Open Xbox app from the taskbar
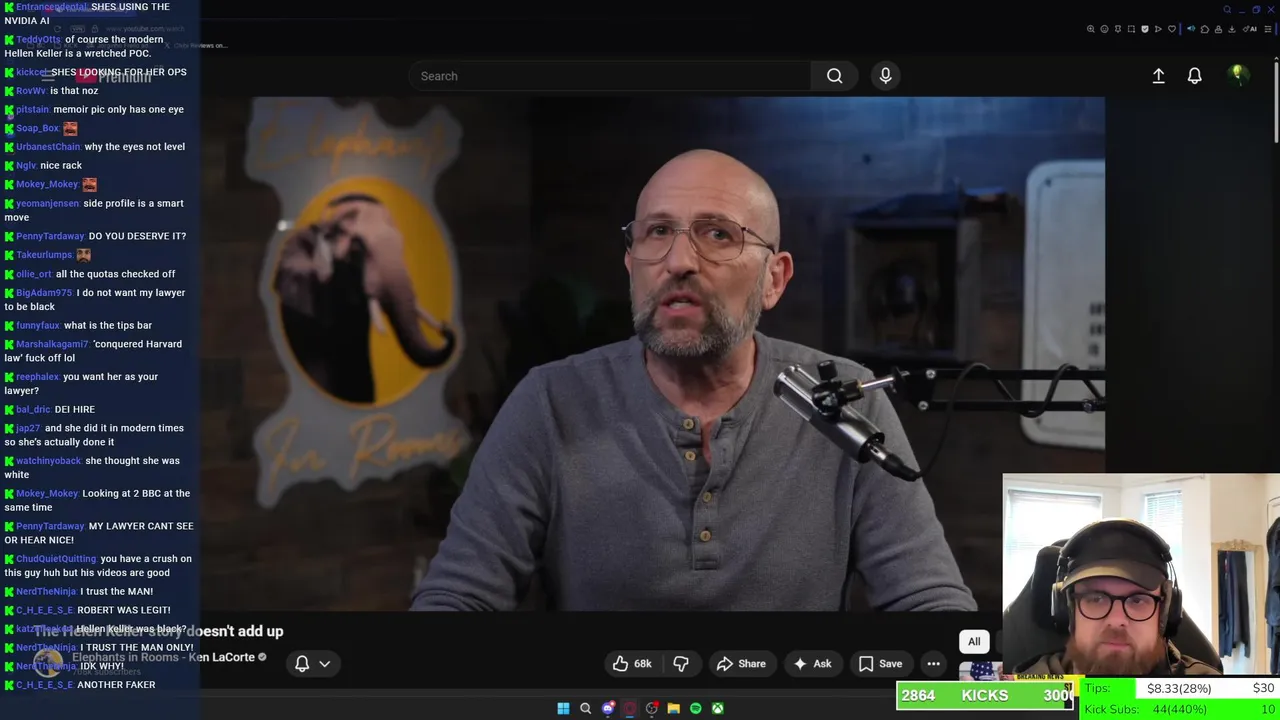 coord(717,708)
